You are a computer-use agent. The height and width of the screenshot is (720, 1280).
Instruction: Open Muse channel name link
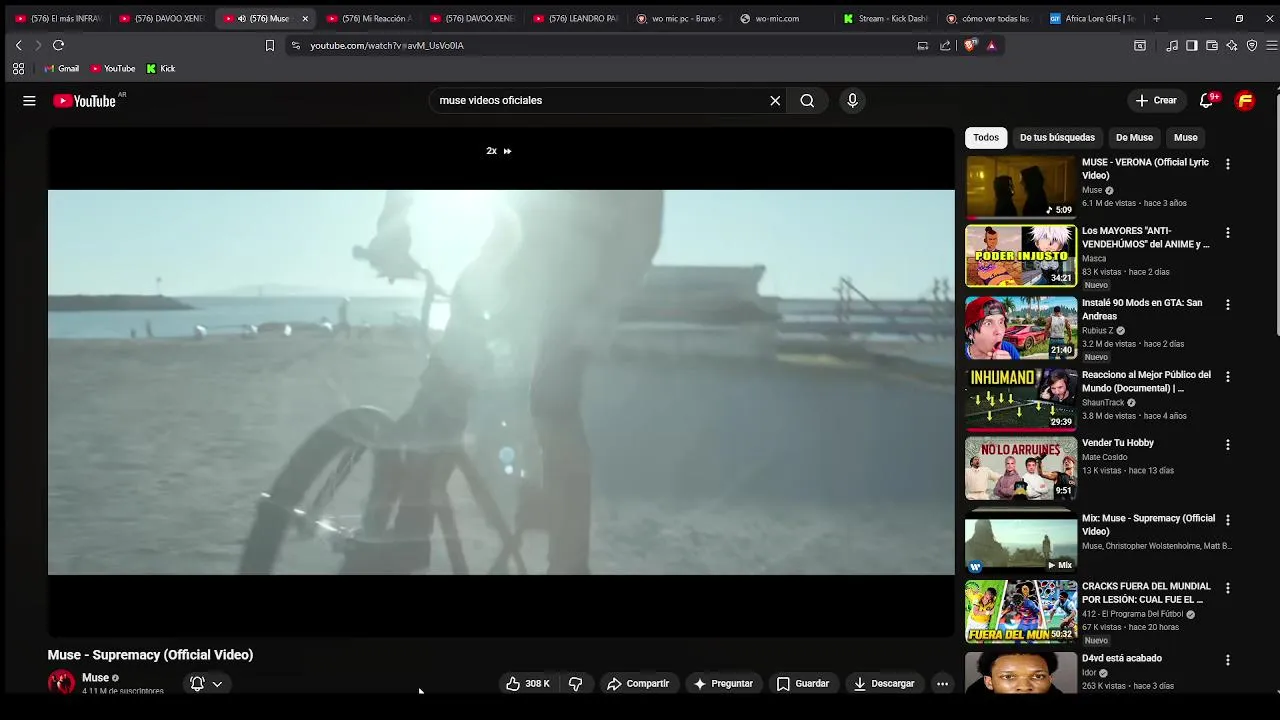pyautogui.click(x=95, y=678)
